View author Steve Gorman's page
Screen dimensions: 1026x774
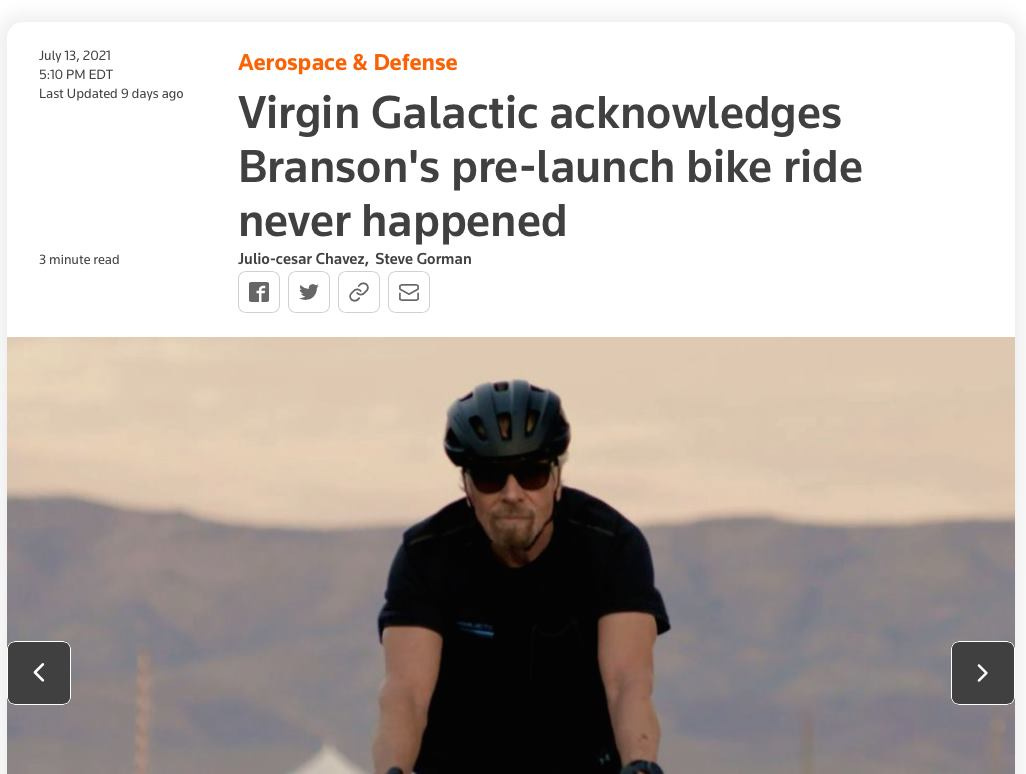point(423,258)
